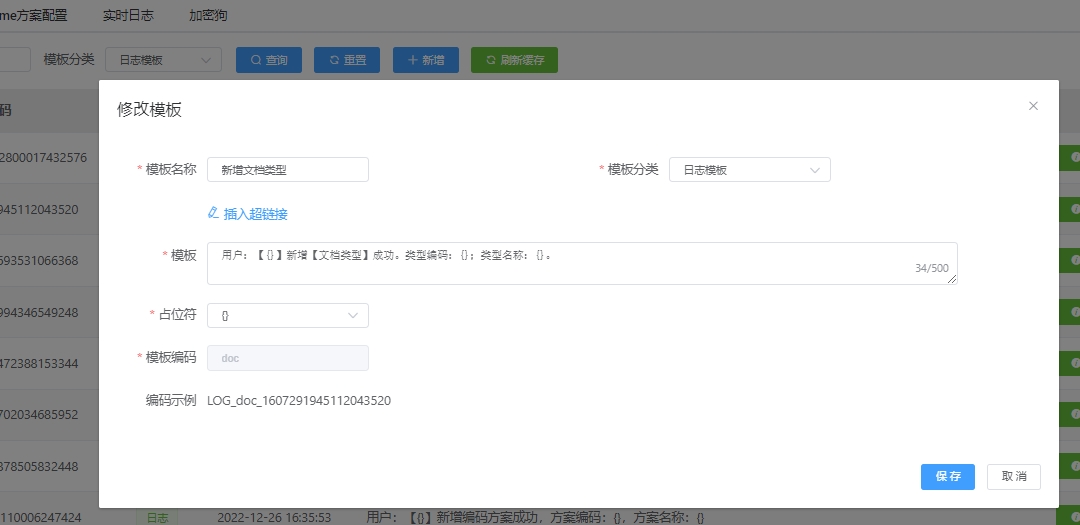This screenshot has height=525, width=1080.
Task: Click the 保存 button
Action: (947, 477)
